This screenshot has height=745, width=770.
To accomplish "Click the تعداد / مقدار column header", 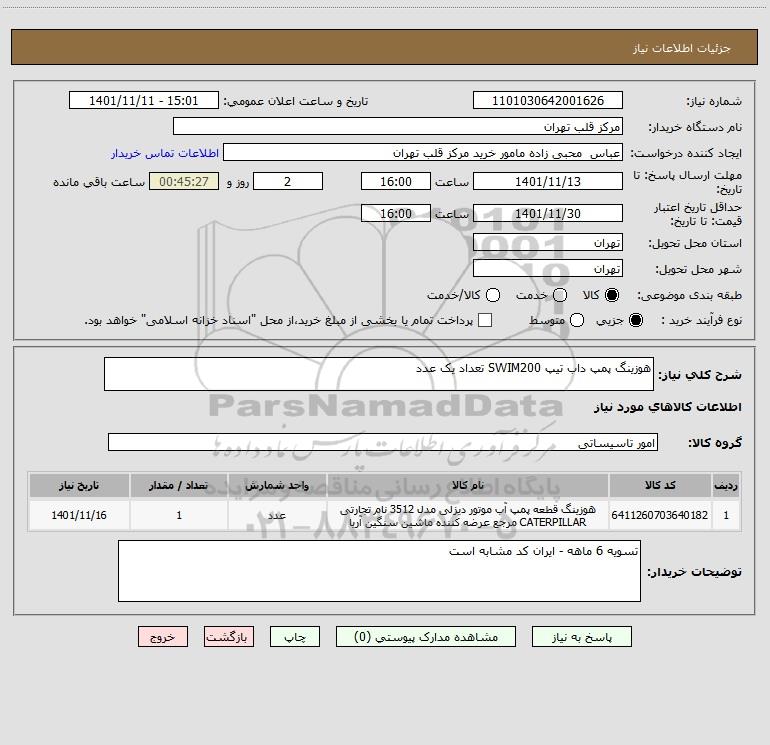I will [179, 485].
